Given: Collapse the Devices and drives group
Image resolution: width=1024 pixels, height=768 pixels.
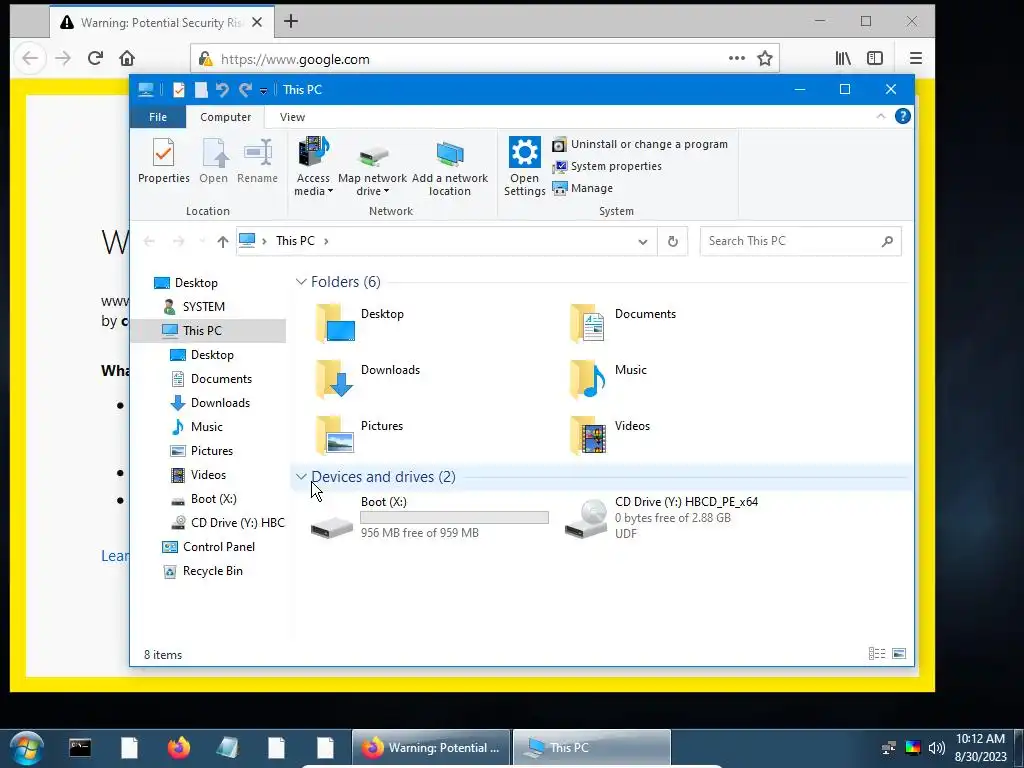Looking at the screenshot, I should (301, 477).
